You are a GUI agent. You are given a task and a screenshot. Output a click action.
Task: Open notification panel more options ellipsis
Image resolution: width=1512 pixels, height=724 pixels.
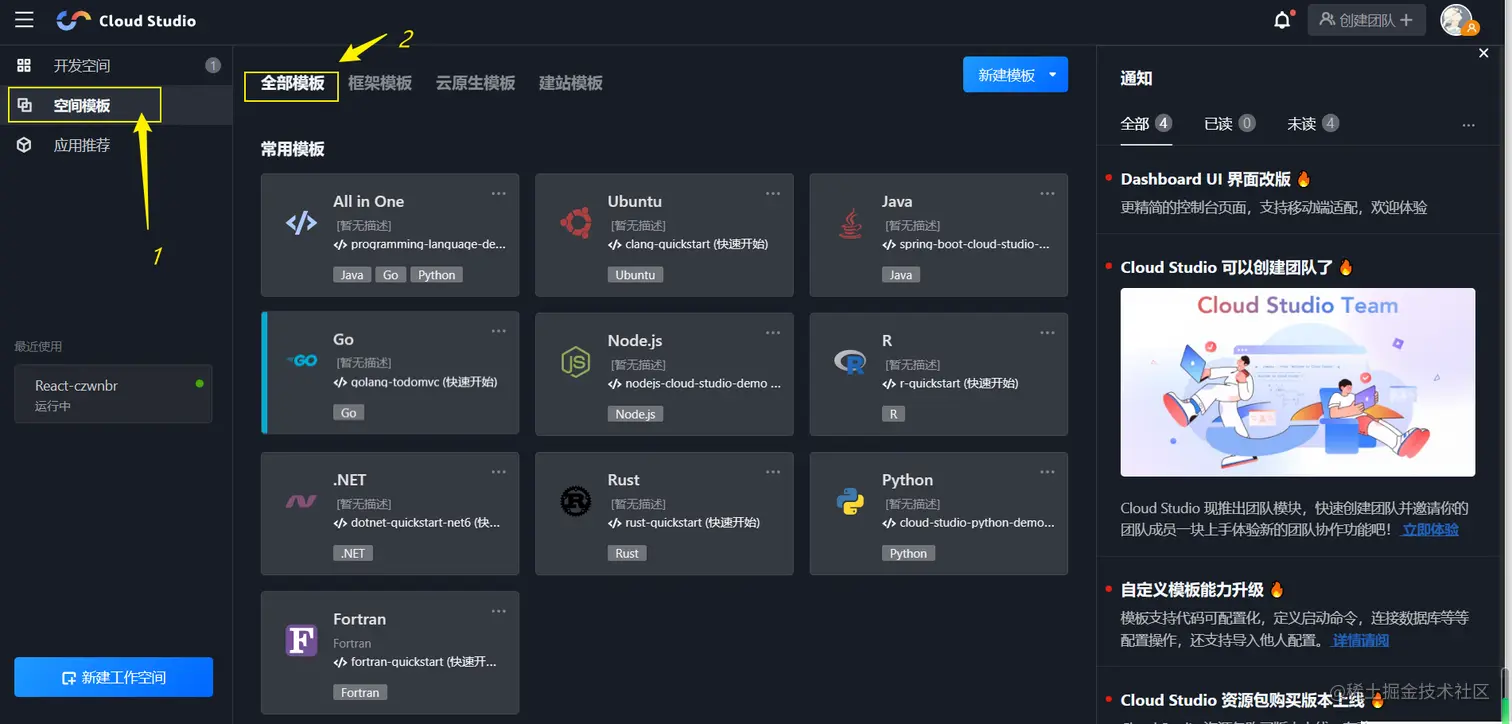(1468, 125)
